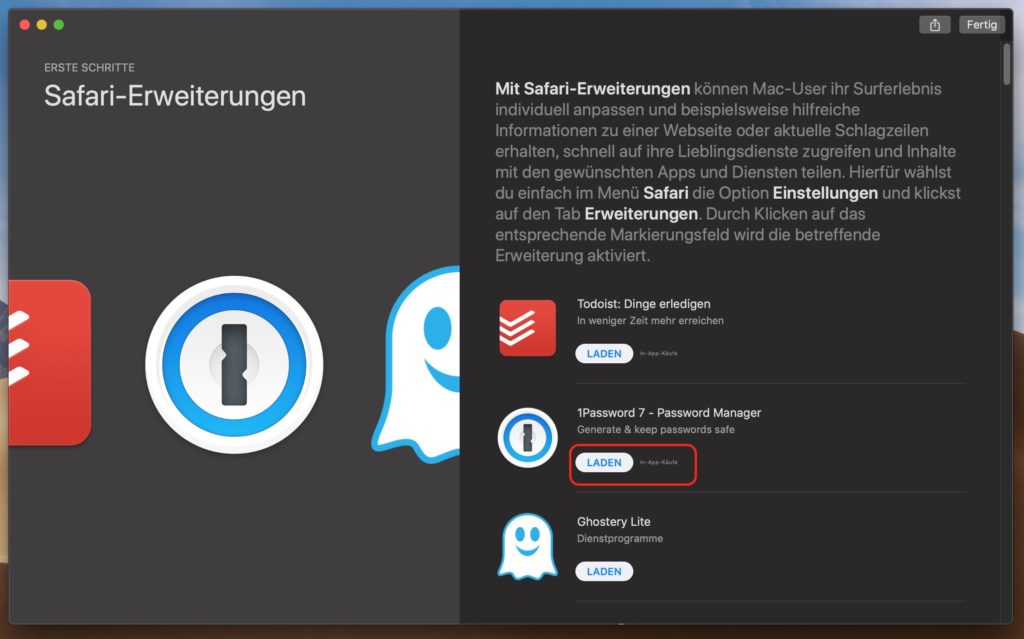Open the Todoist app icon in list

(527, 328)
